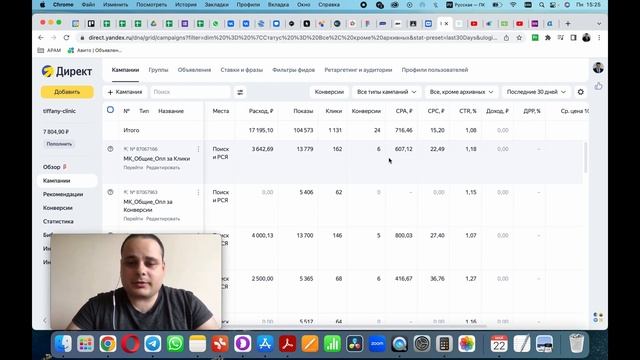Click Пополнить under account balance
The height and width of the screenshot is (360, 640).
[59, 144]
